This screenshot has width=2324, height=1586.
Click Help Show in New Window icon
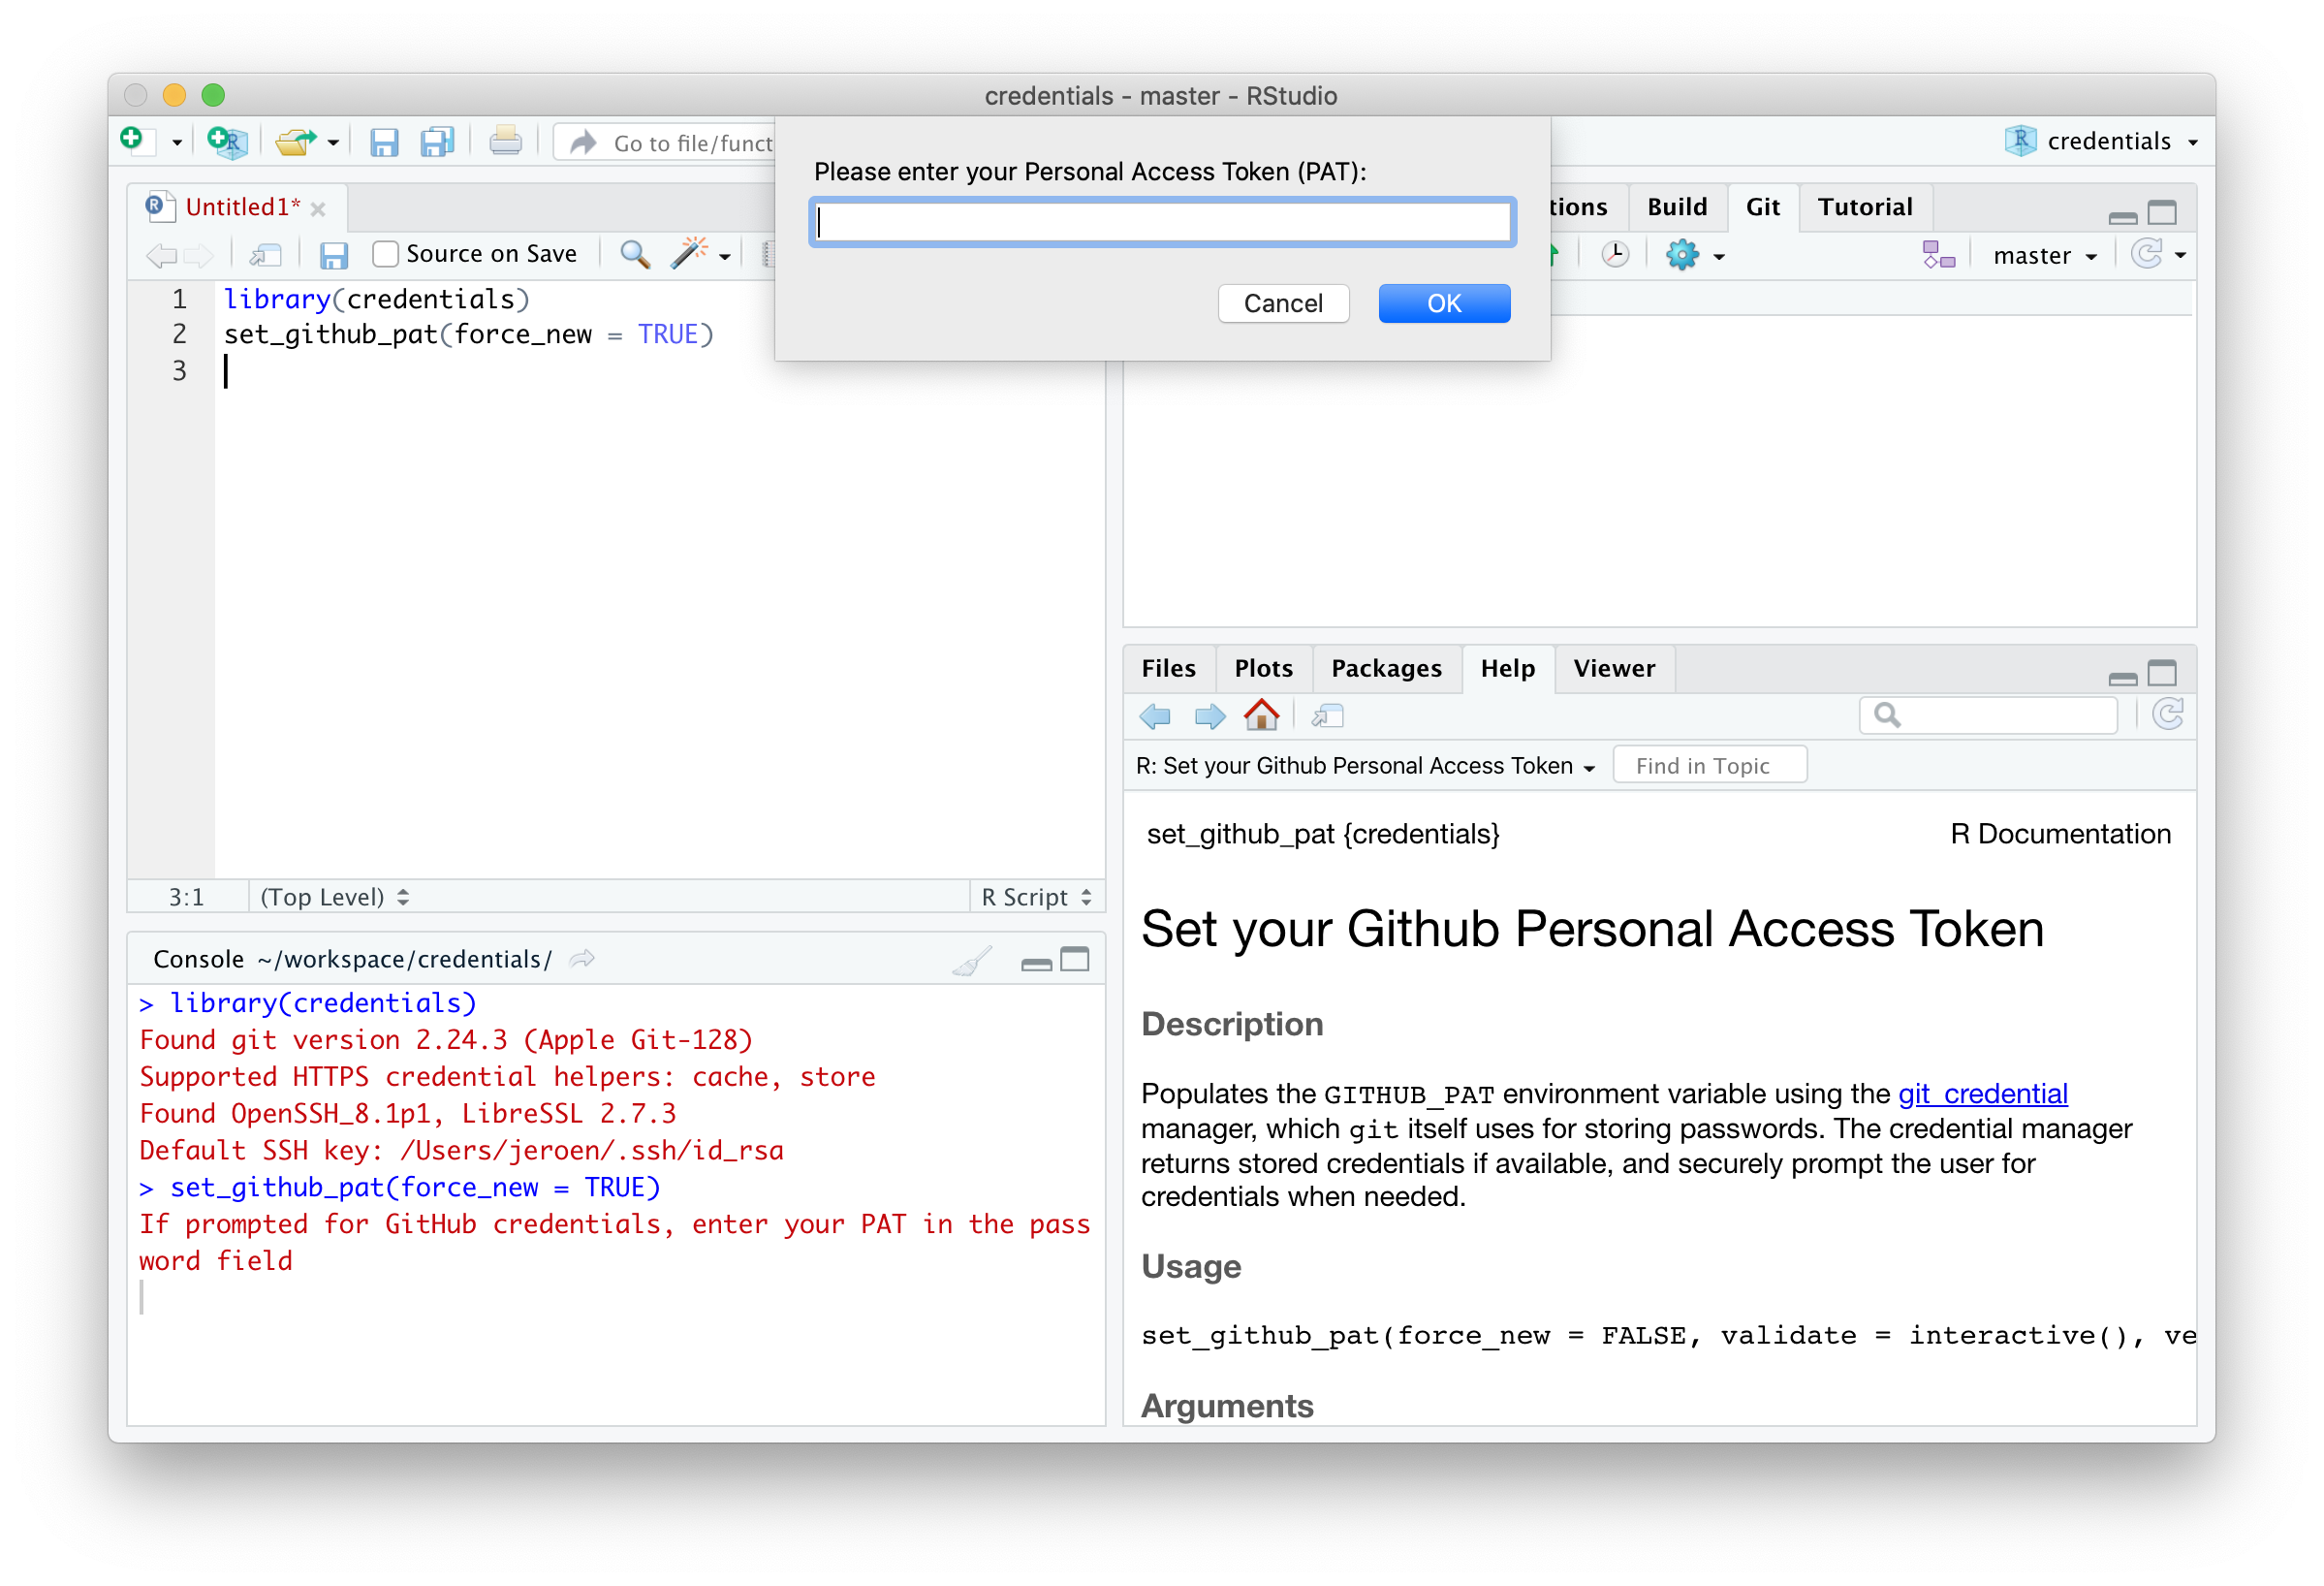(x=1327, y=716)
